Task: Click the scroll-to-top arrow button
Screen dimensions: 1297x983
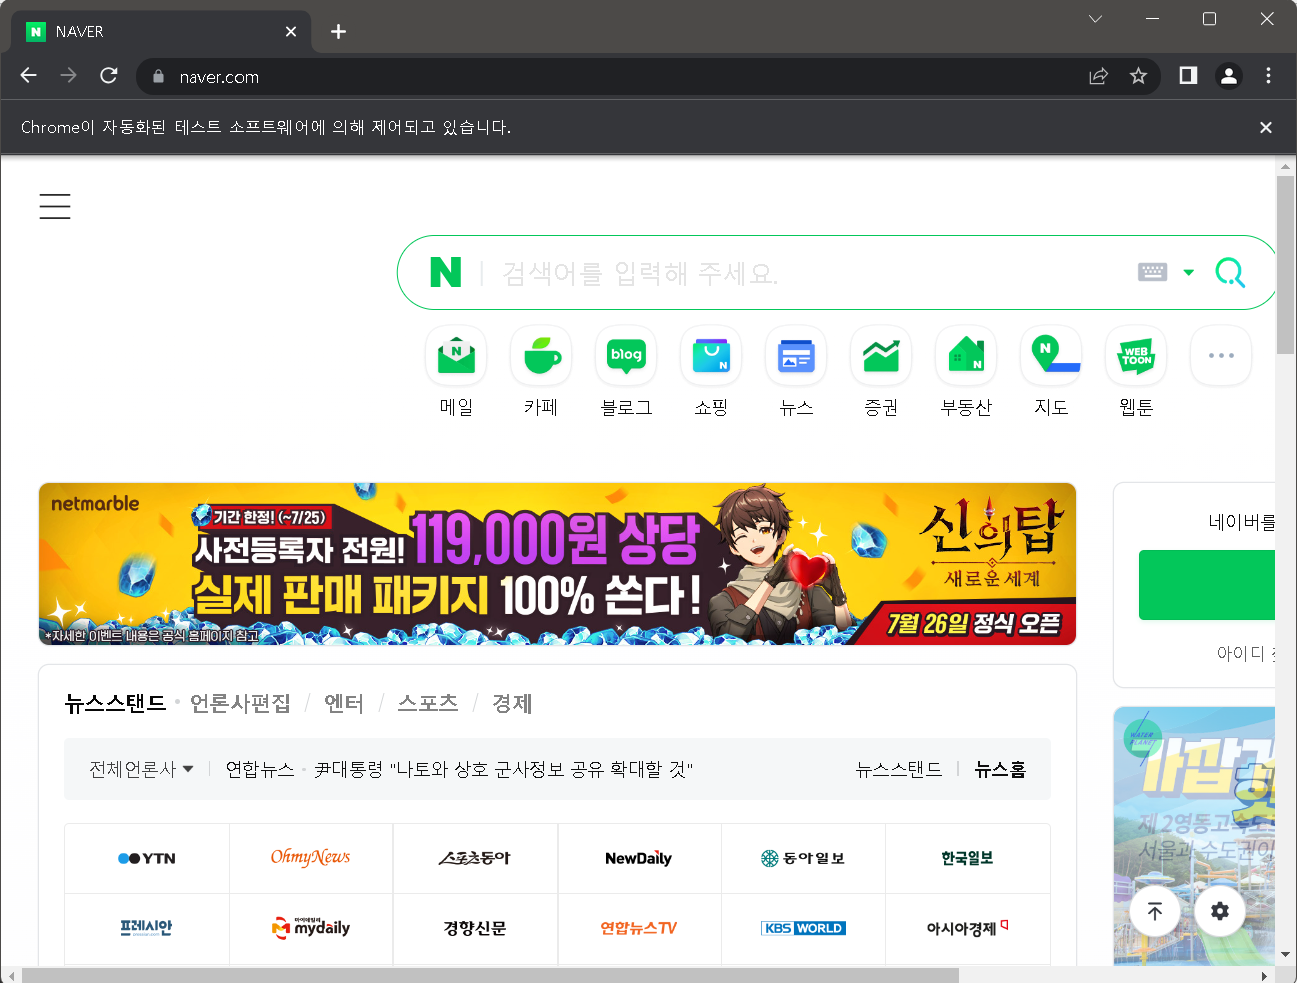Action: click(x=1155, y=911)
